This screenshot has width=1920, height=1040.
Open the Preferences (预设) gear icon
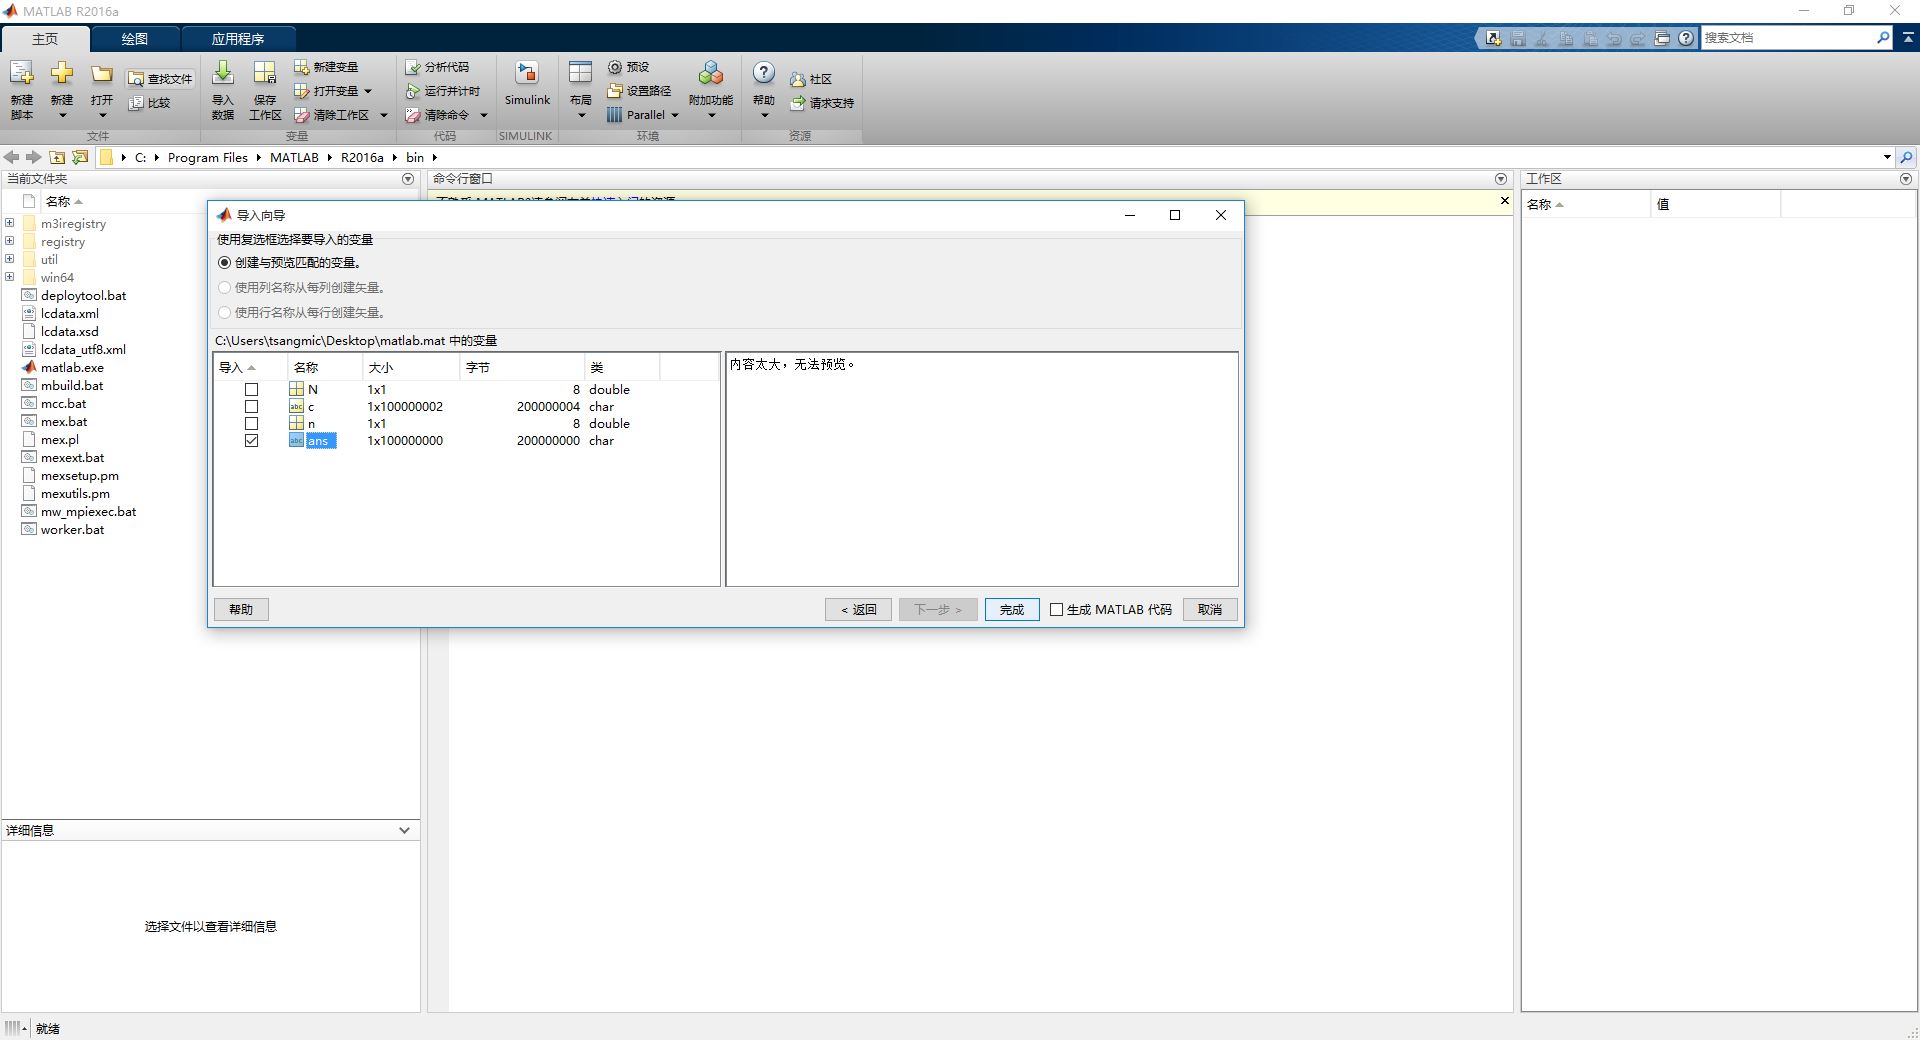pos(615,67)
